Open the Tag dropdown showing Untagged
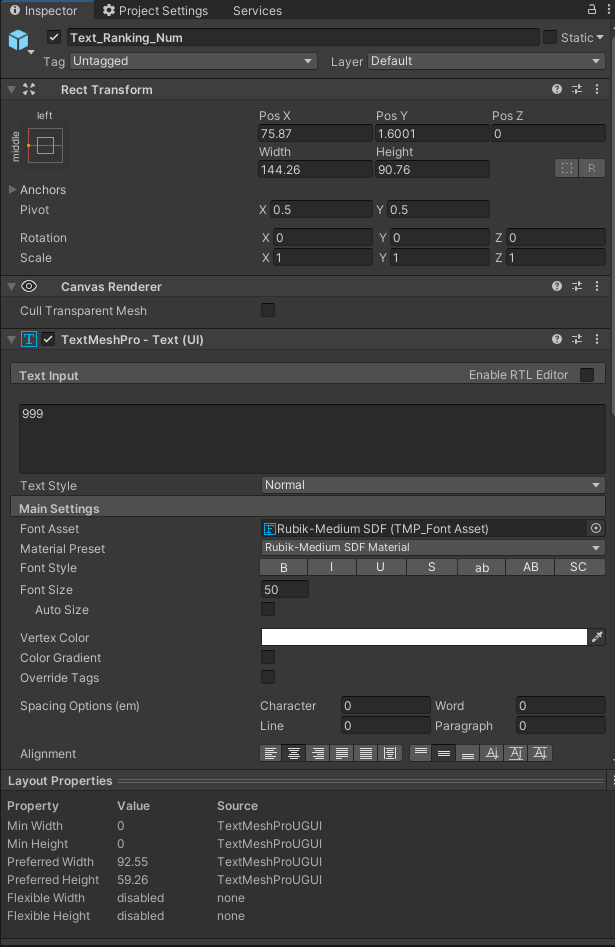615x947 pixels. click(193, 61)
